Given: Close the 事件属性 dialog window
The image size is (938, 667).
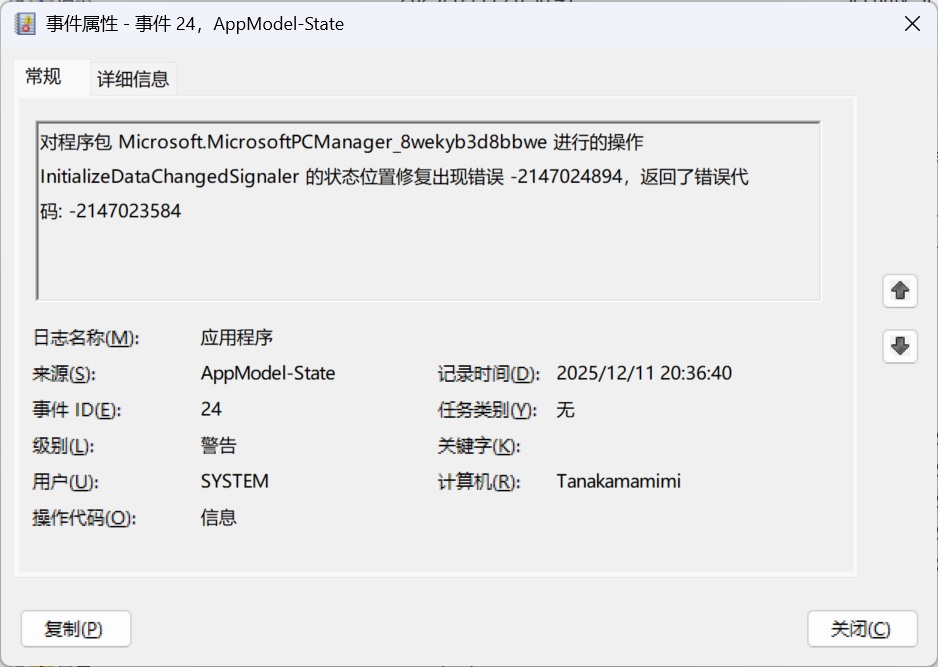Looking at the screenshot, I should 912,24.
